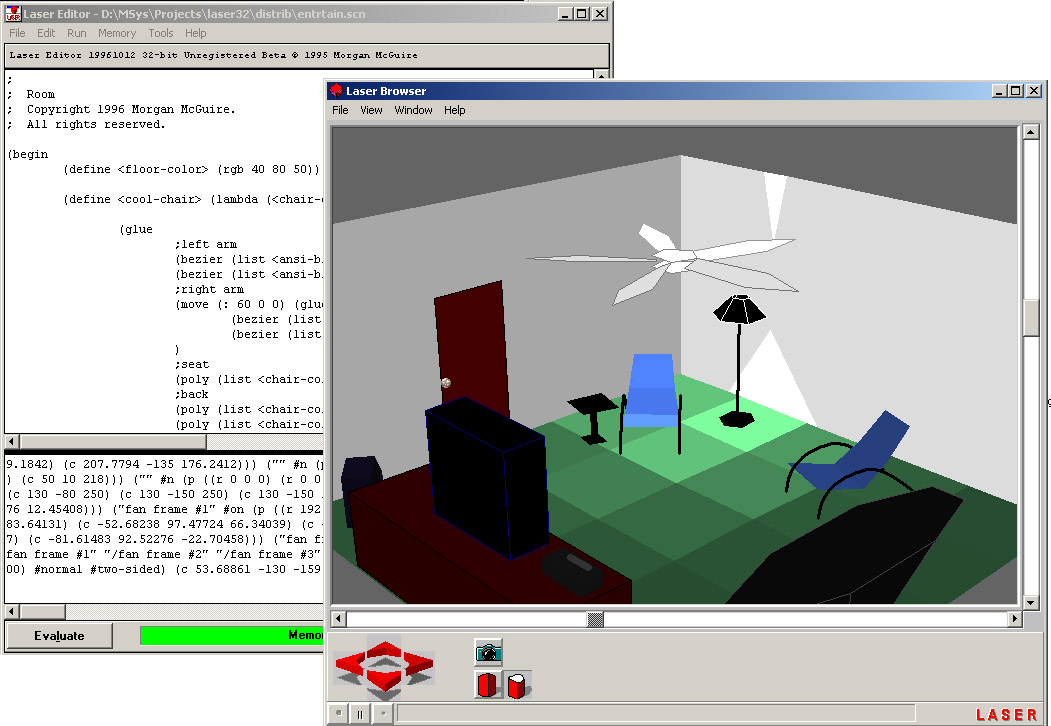Pause the animation playback

[x=359, y=714]
